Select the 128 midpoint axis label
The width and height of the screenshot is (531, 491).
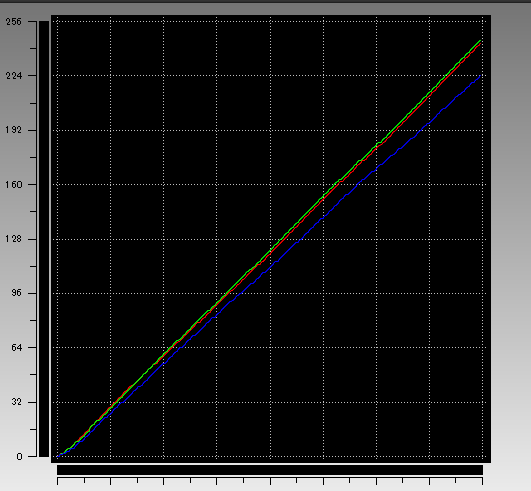point(14,239)
